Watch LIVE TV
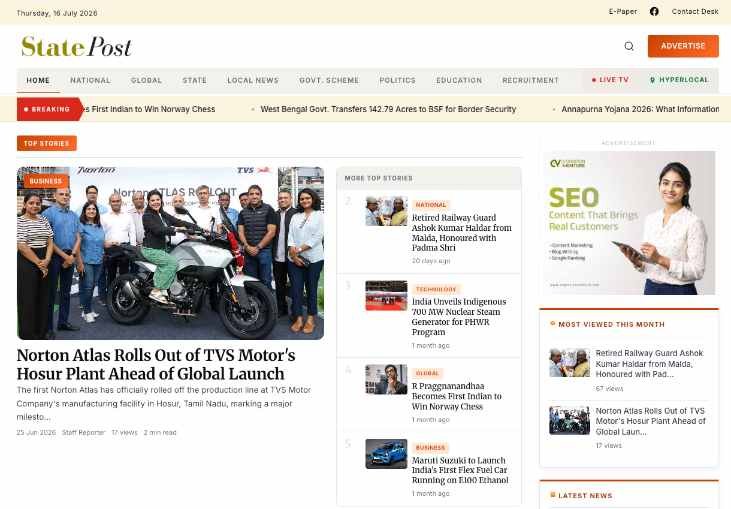This screenshot has width=731, height=509. 610,80
